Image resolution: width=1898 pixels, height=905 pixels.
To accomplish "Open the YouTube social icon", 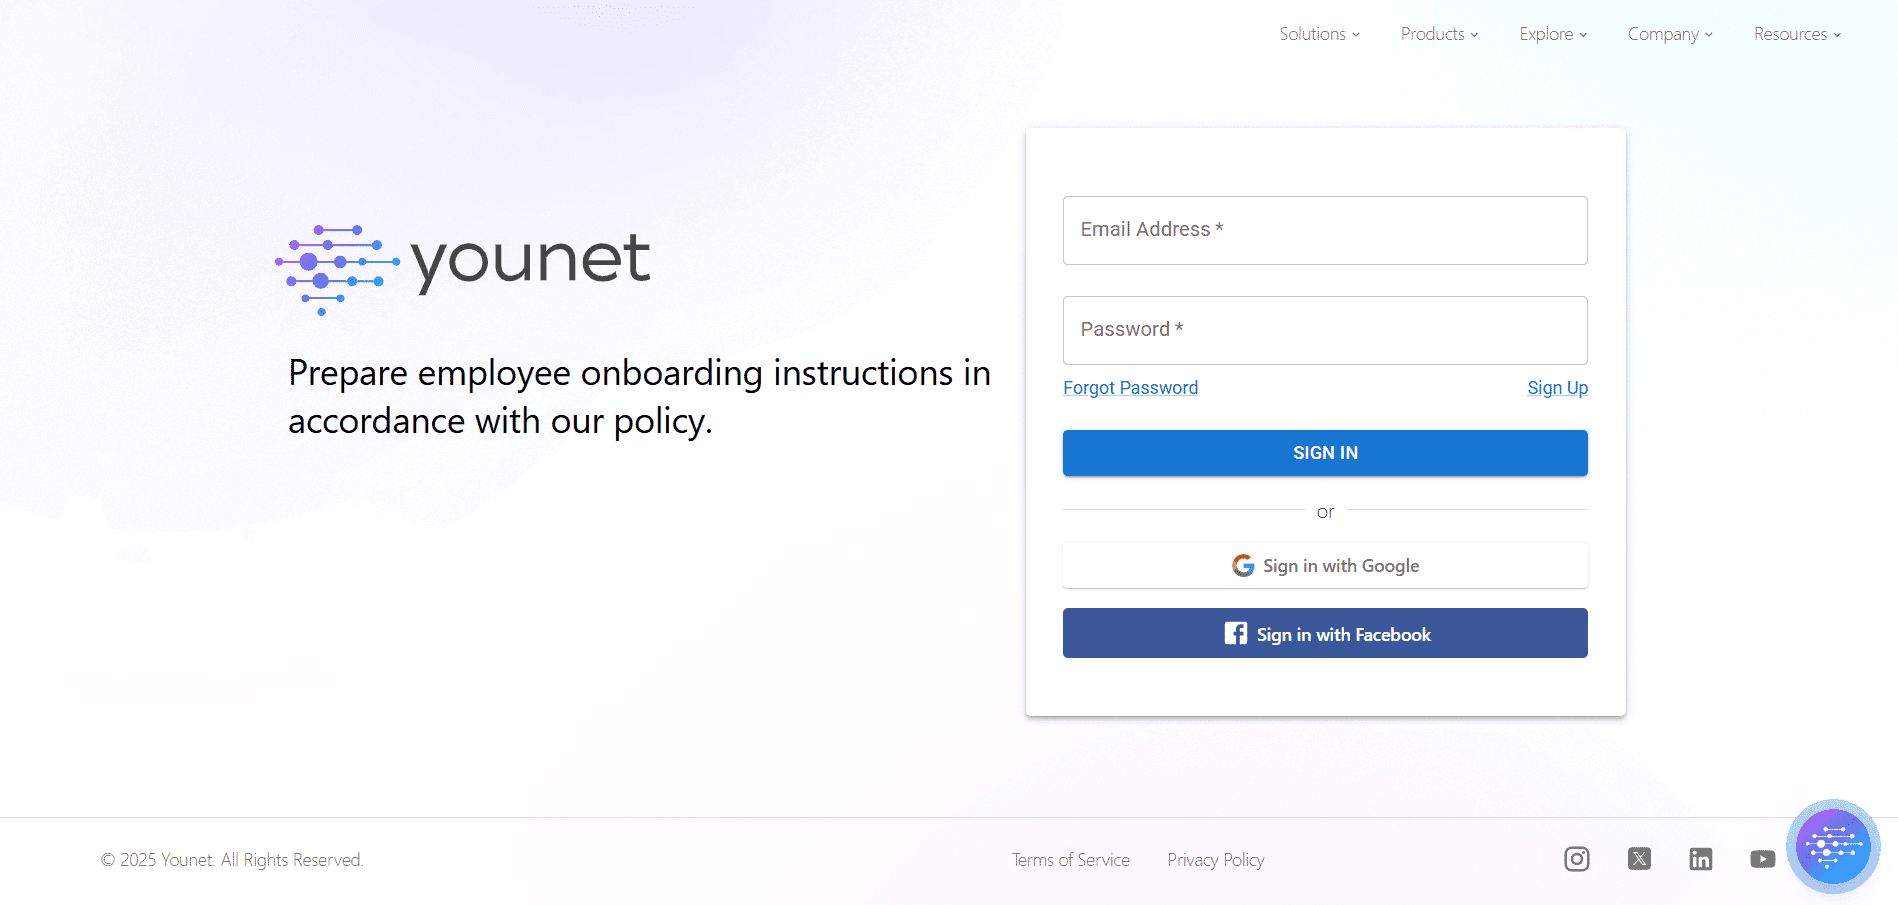I will (1762, 858).
